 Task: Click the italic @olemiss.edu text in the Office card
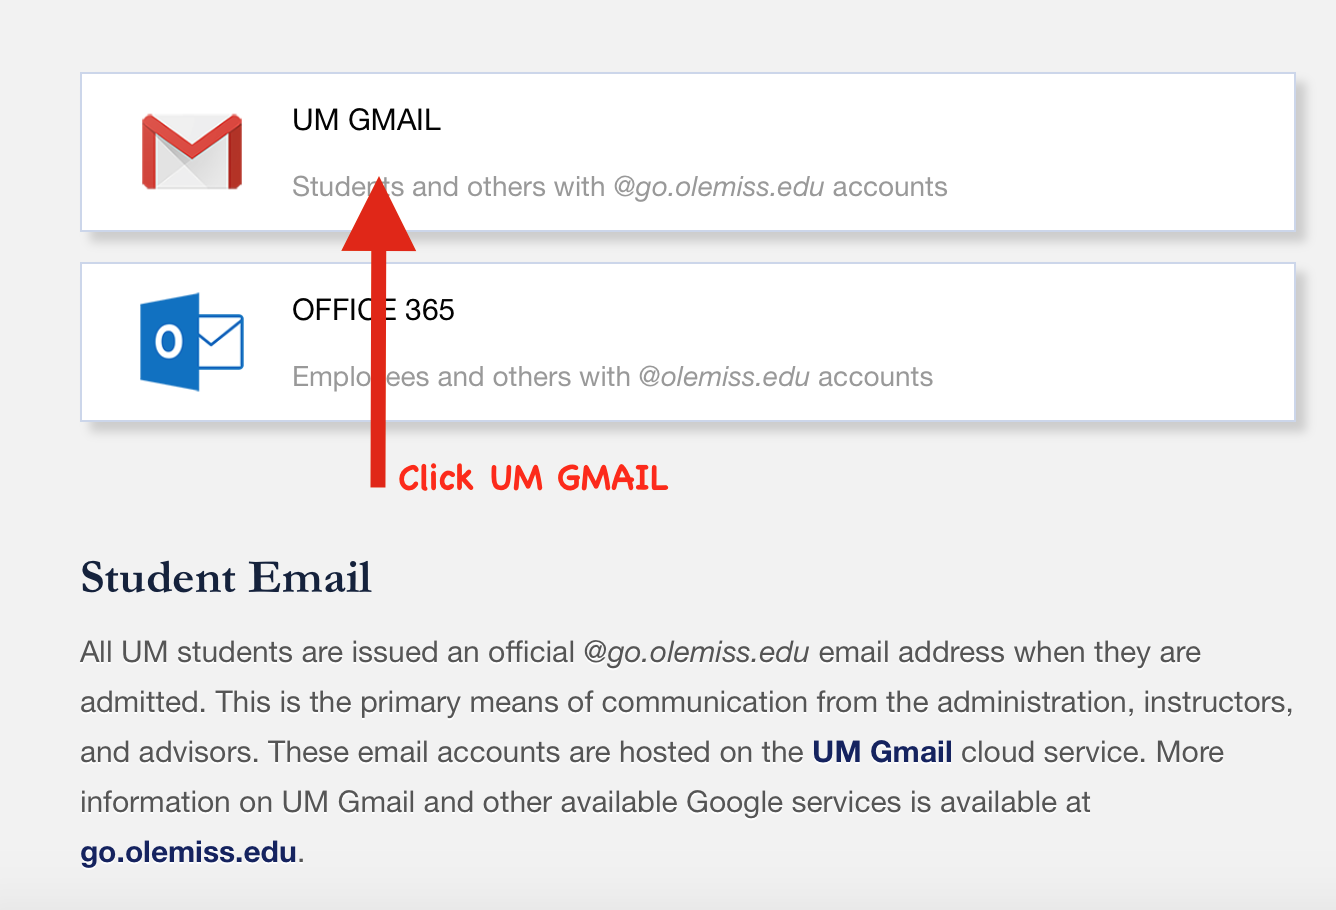724,377
